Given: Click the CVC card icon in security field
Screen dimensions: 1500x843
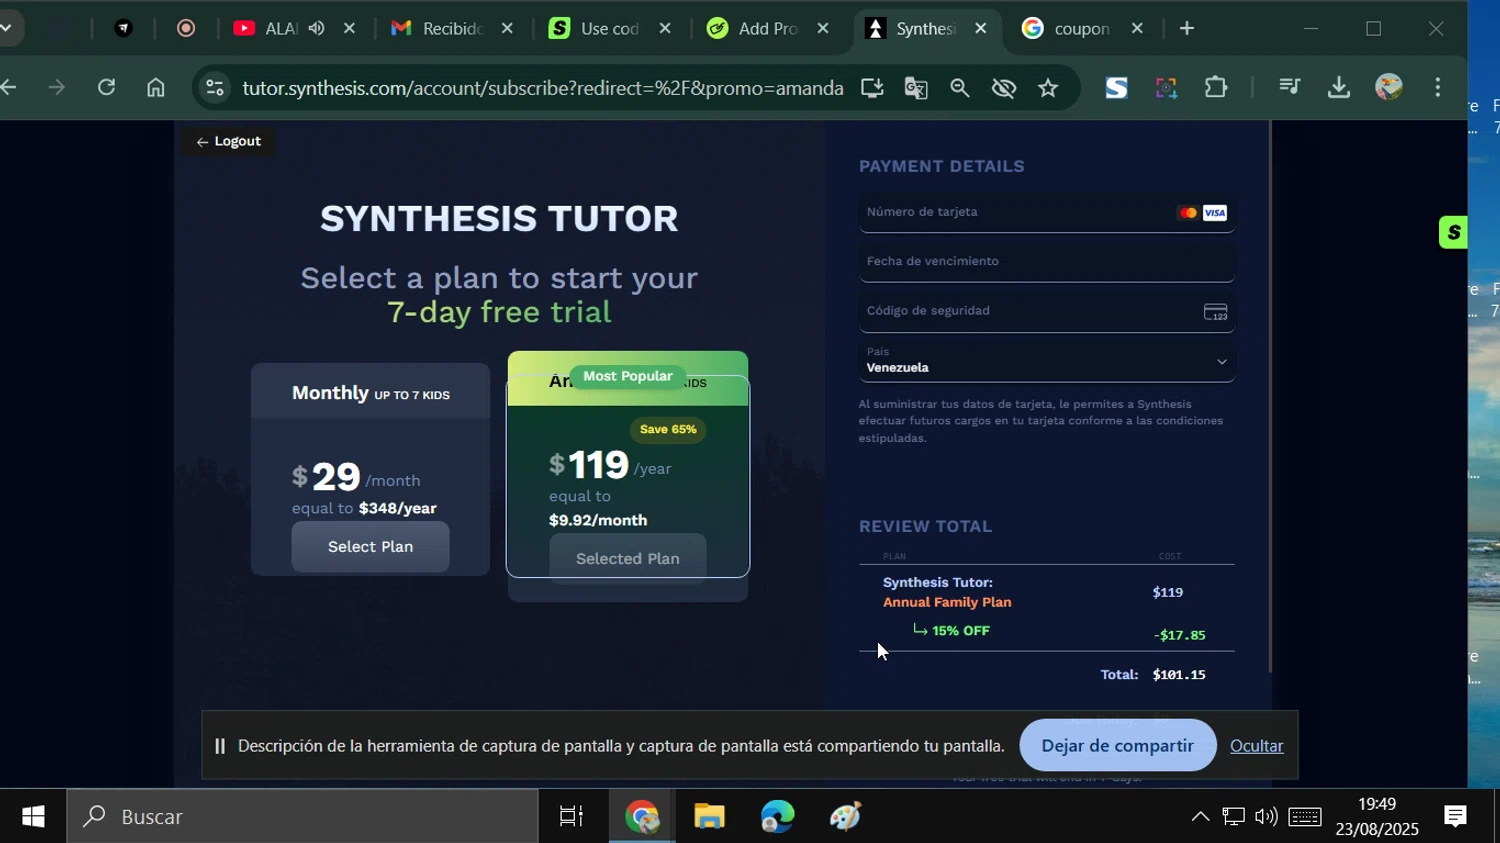Looking at the screenshot, I should coord(1215,313).
